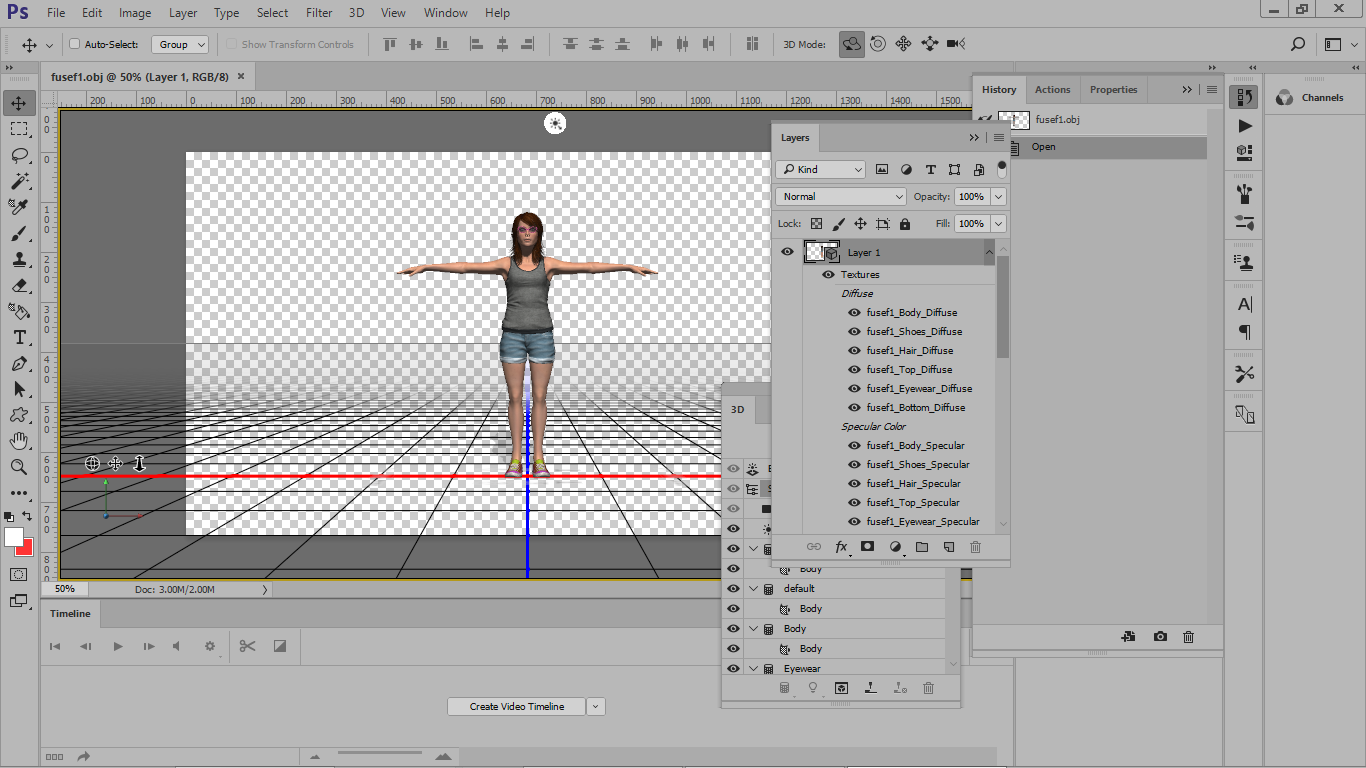This screenshot has width=1366, height=768.
Task: Select the Paint Bucket tool
Action: (19, 311)
